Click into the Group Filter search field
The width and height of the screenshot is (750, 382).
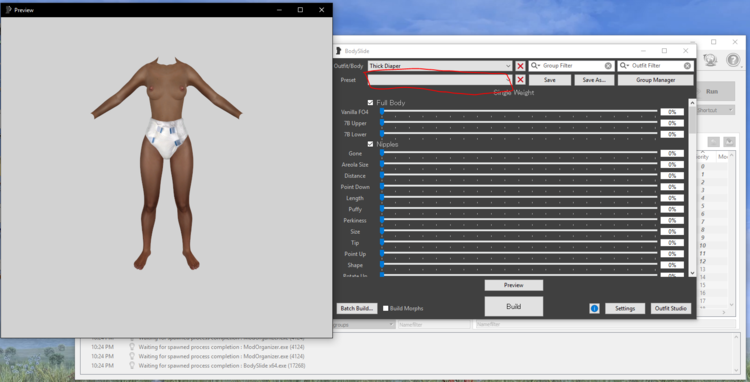572,66
